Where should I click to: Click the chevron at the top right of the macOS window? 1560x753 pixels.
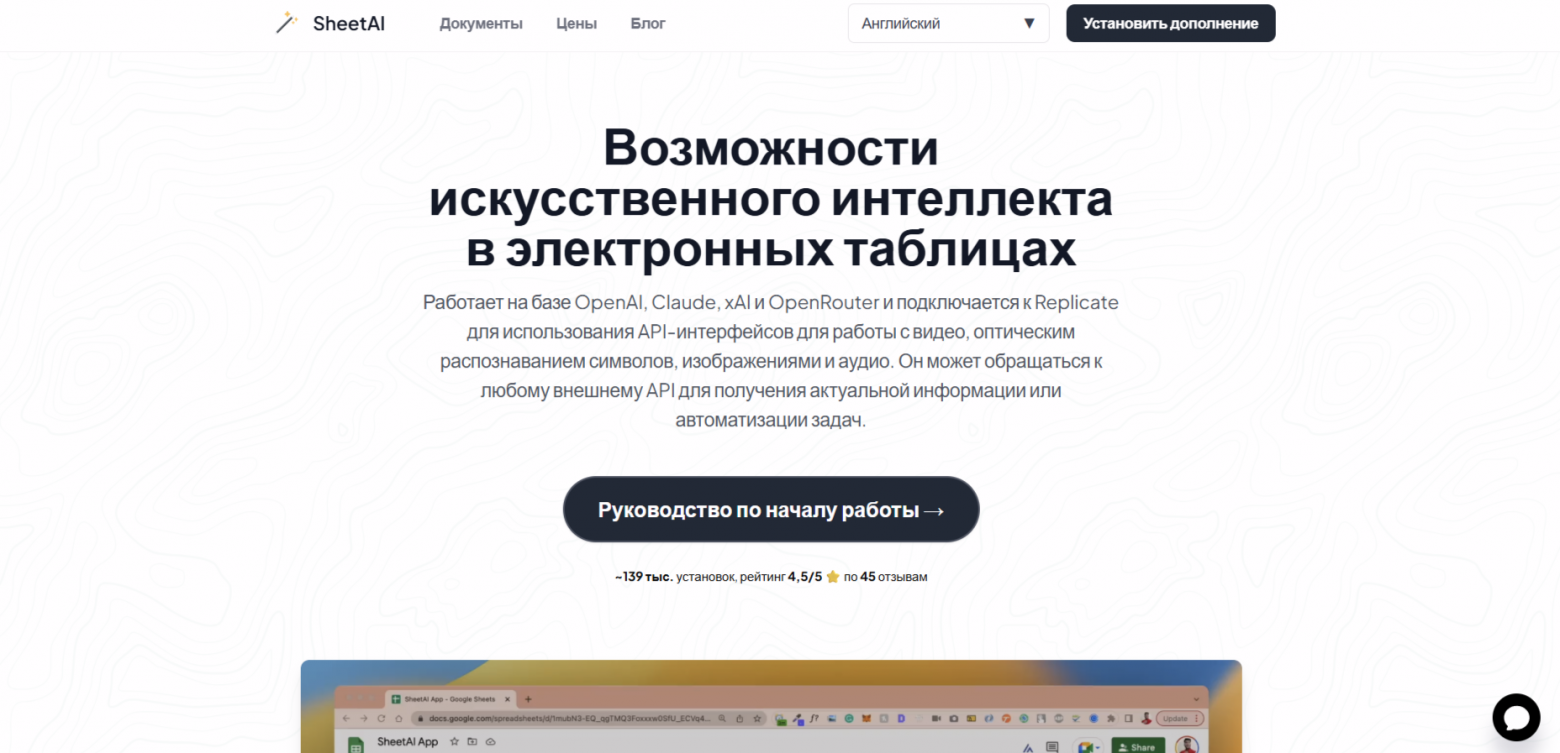point(1194,699)
